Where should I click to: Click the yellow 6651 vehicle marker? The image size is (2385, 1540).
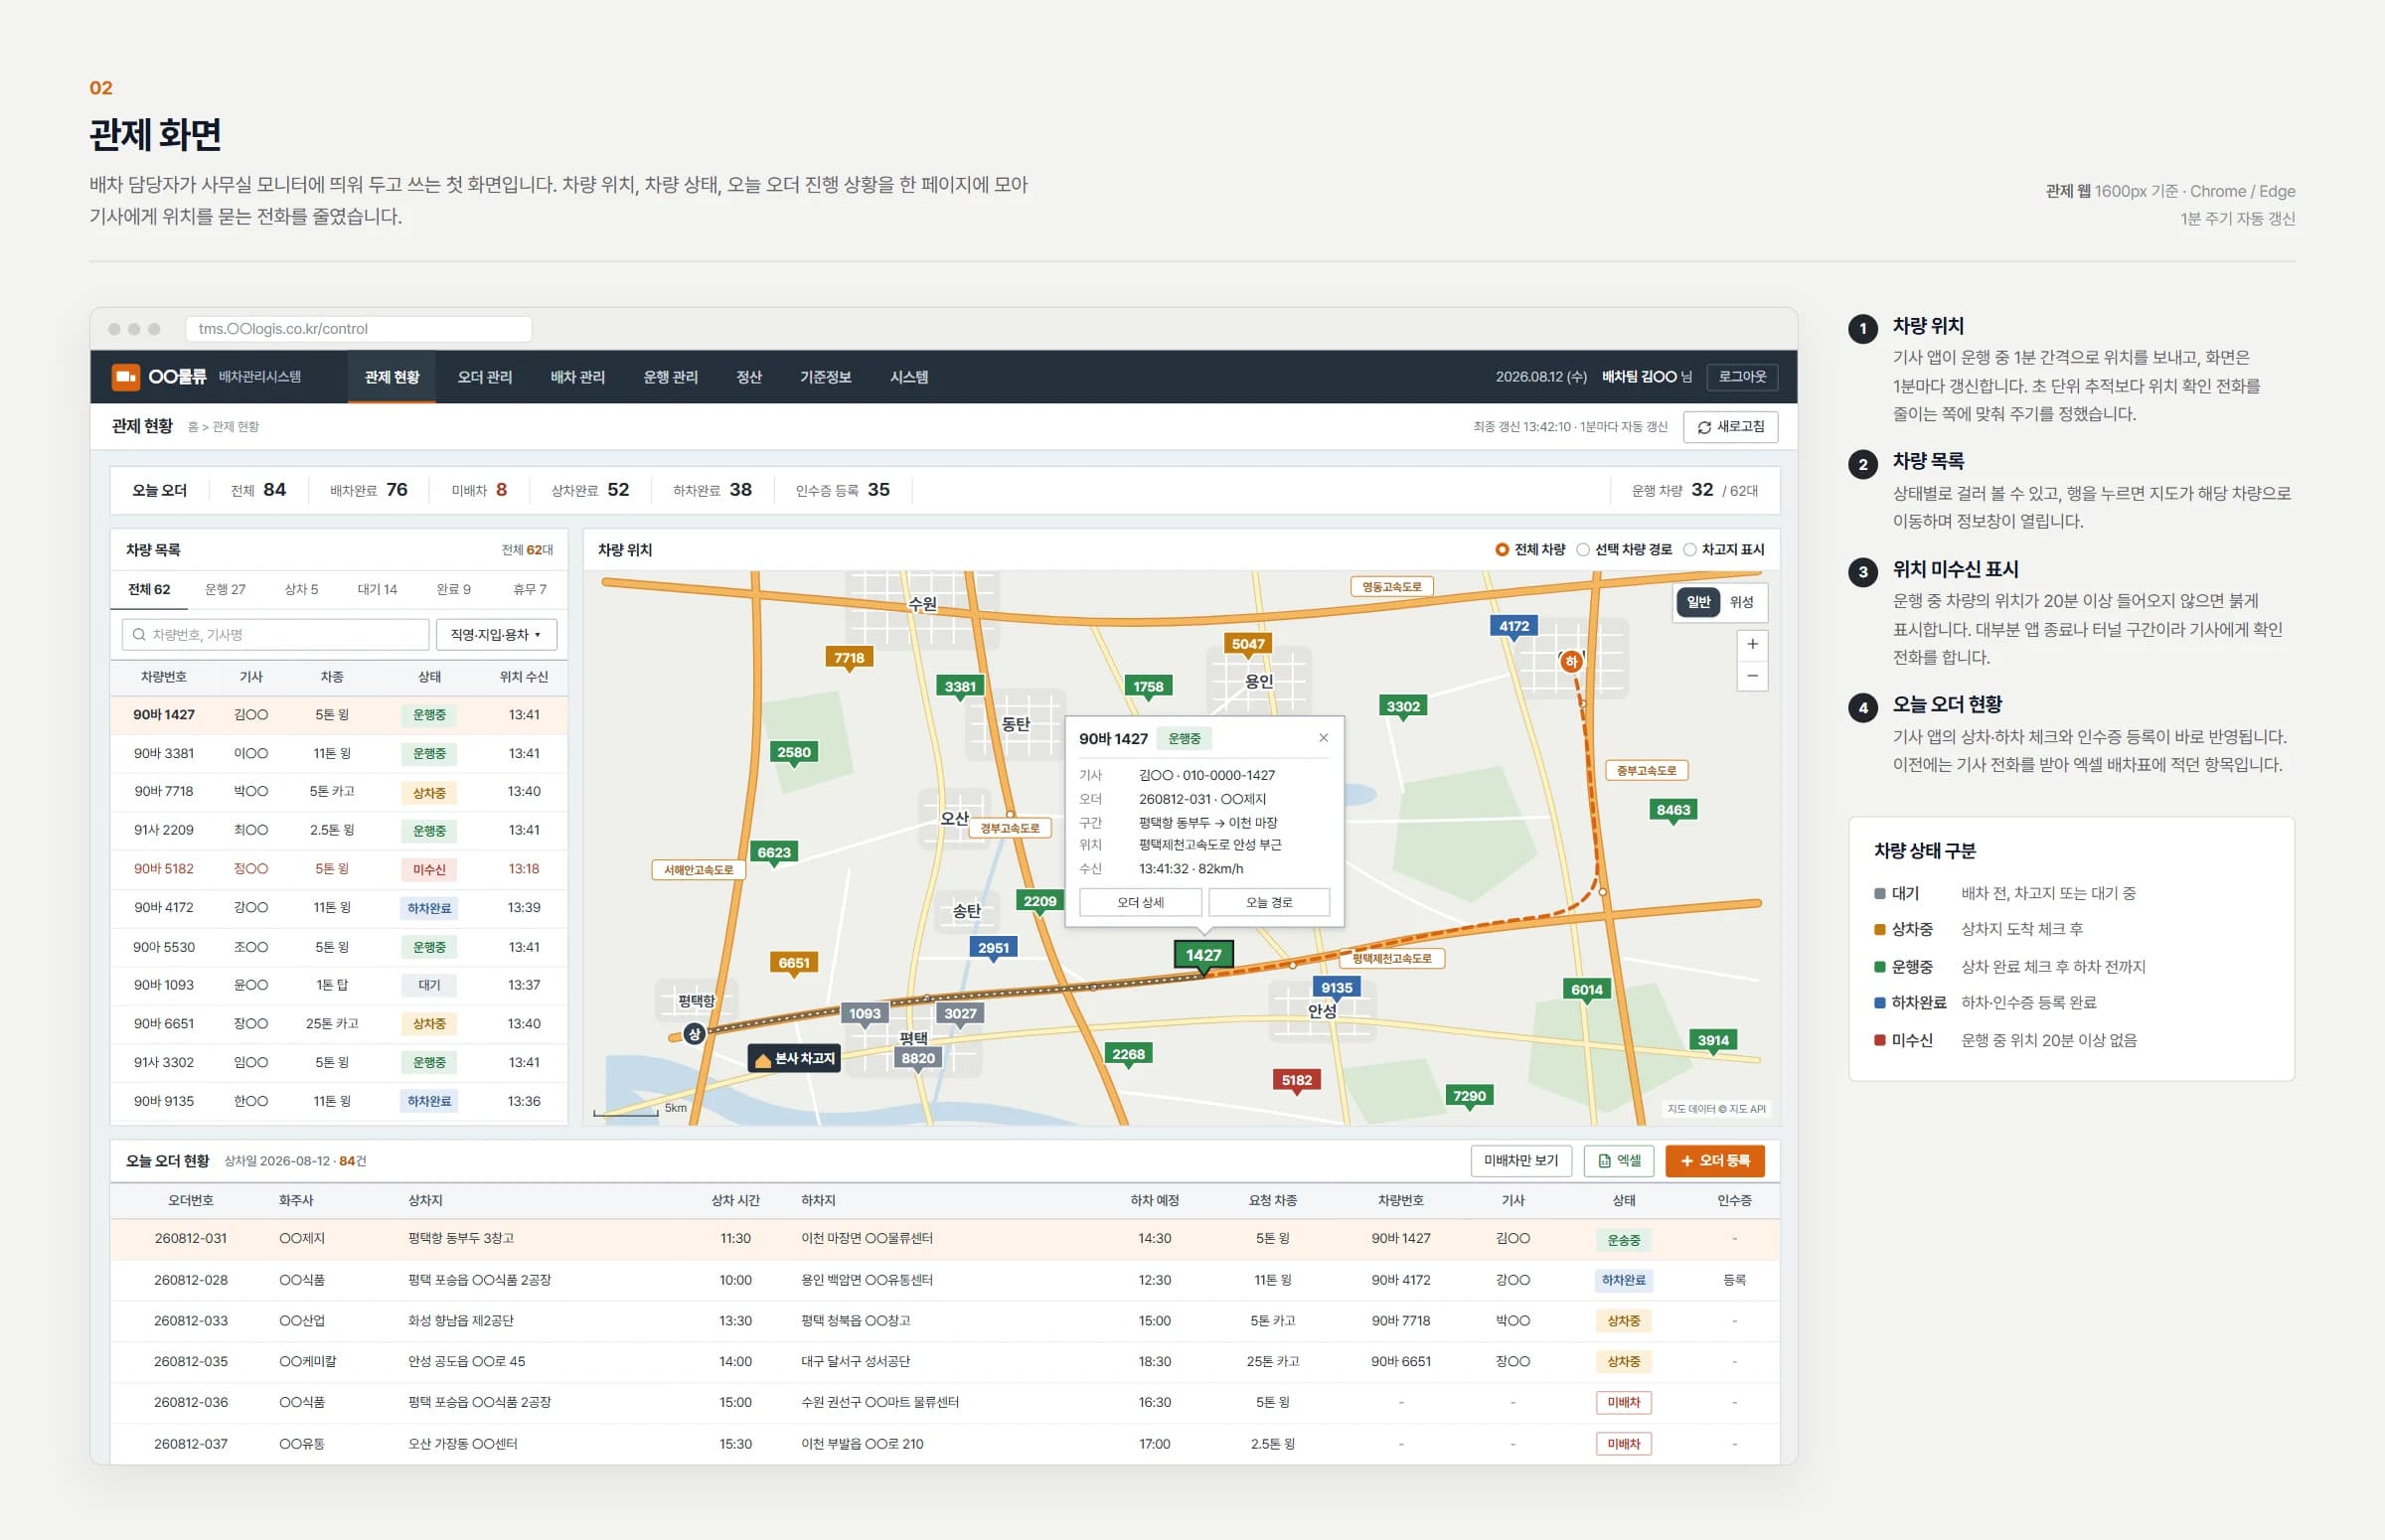click(x=794, y=963)
